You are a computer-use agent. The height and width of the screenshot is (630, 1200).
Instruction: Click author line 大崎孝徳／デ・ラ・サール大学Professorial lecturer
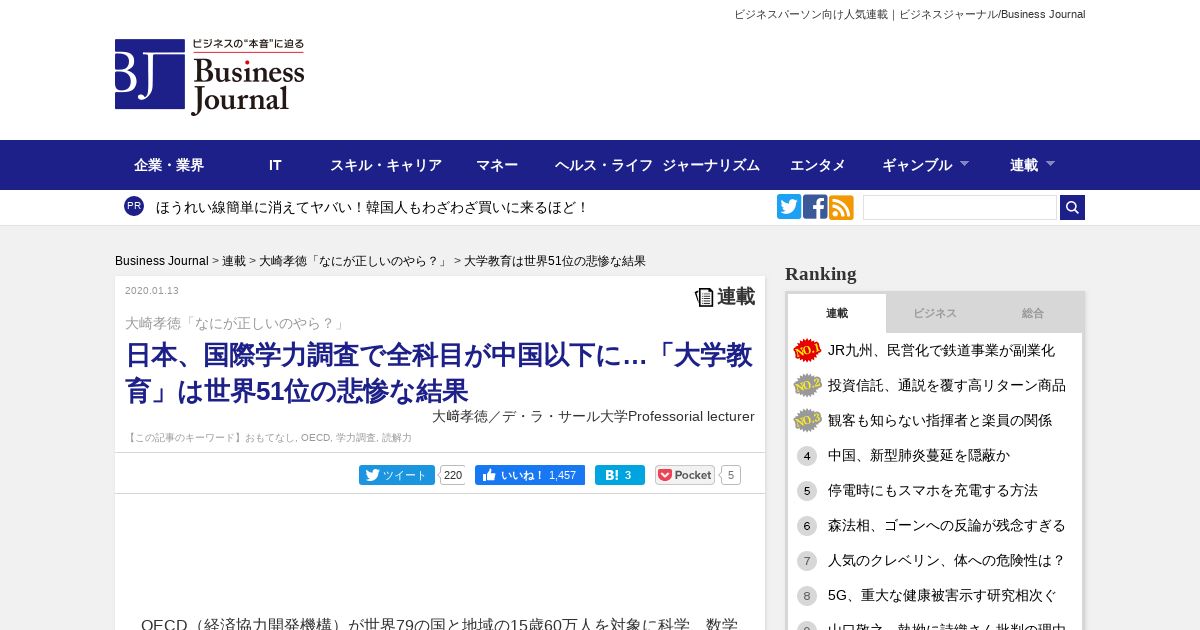[593, 416]
